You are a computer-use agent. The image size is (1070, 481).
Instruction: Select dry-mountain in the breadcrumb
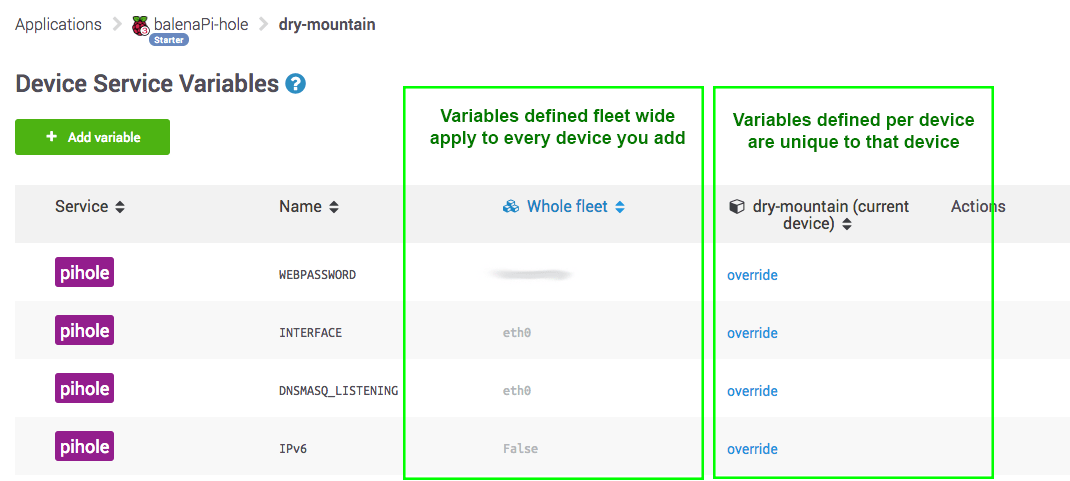pos(327,25)
